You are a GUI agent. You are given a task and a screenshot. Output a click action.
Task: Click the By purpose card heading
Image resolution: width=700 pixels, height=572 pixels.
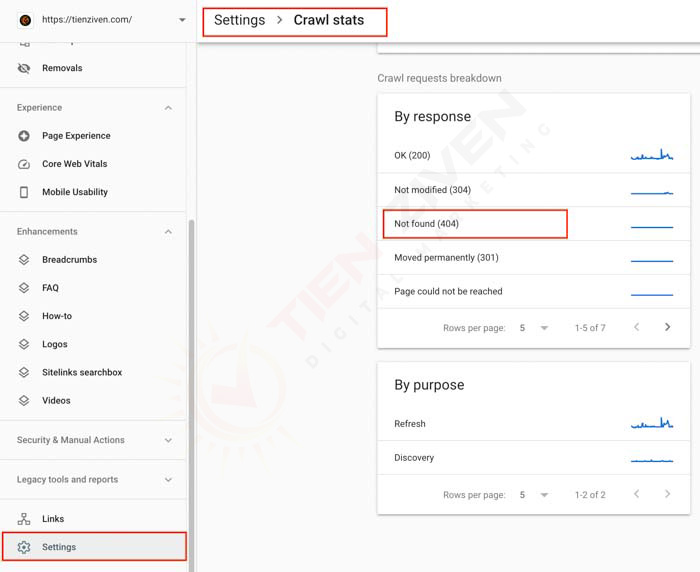[429, 385]
